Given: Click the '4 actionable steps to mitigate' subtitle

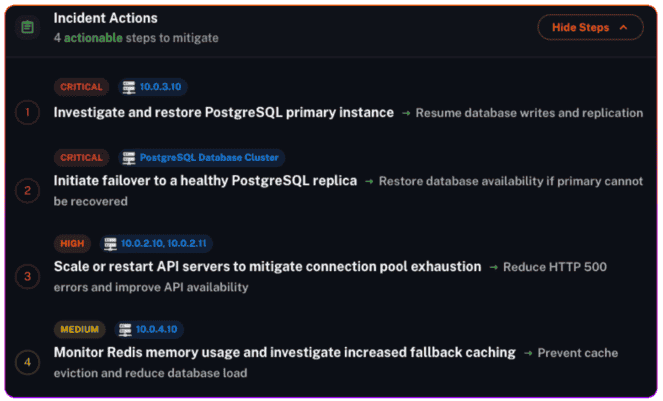Looking at the screenshot, I should pos(136,38).
